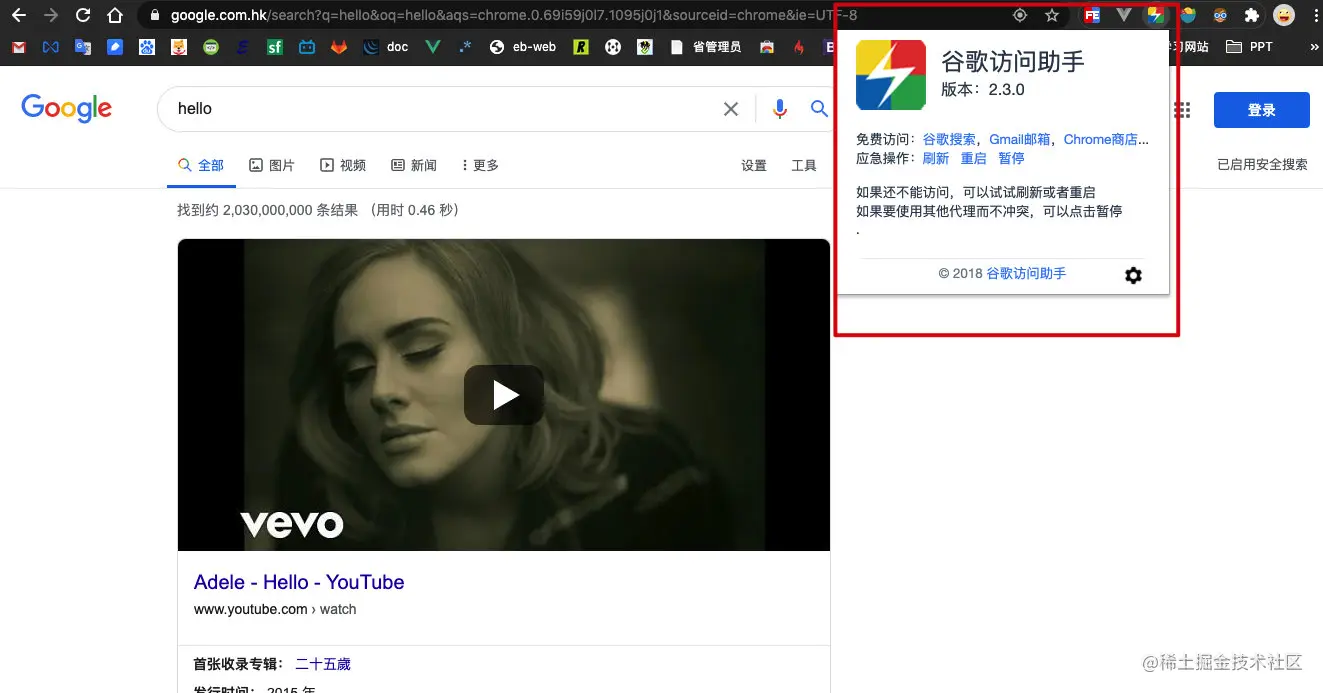The image size is (1323, 693).
Task: Select the google.com.hk address bar URL
Action: 513,16
